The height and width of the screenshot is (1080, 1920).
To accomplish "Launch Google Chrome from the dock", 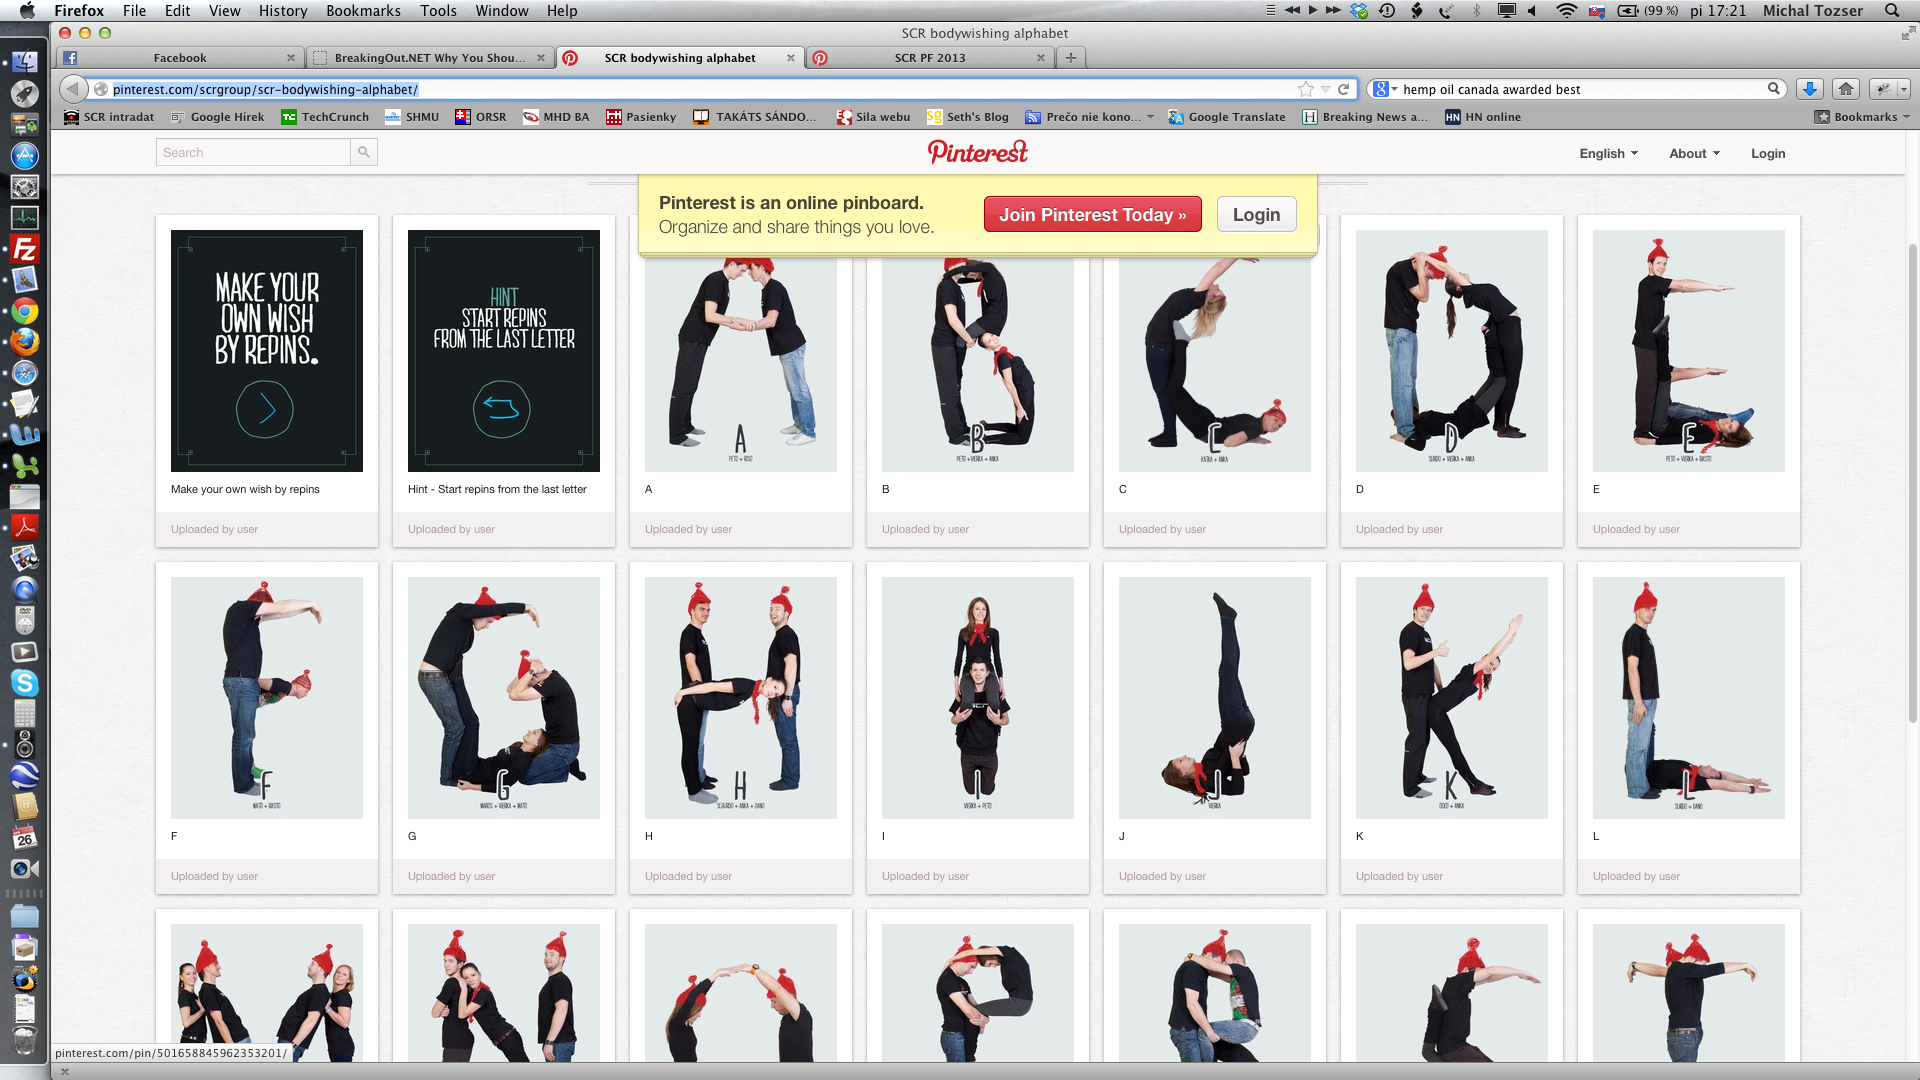I will coord(25,311).
